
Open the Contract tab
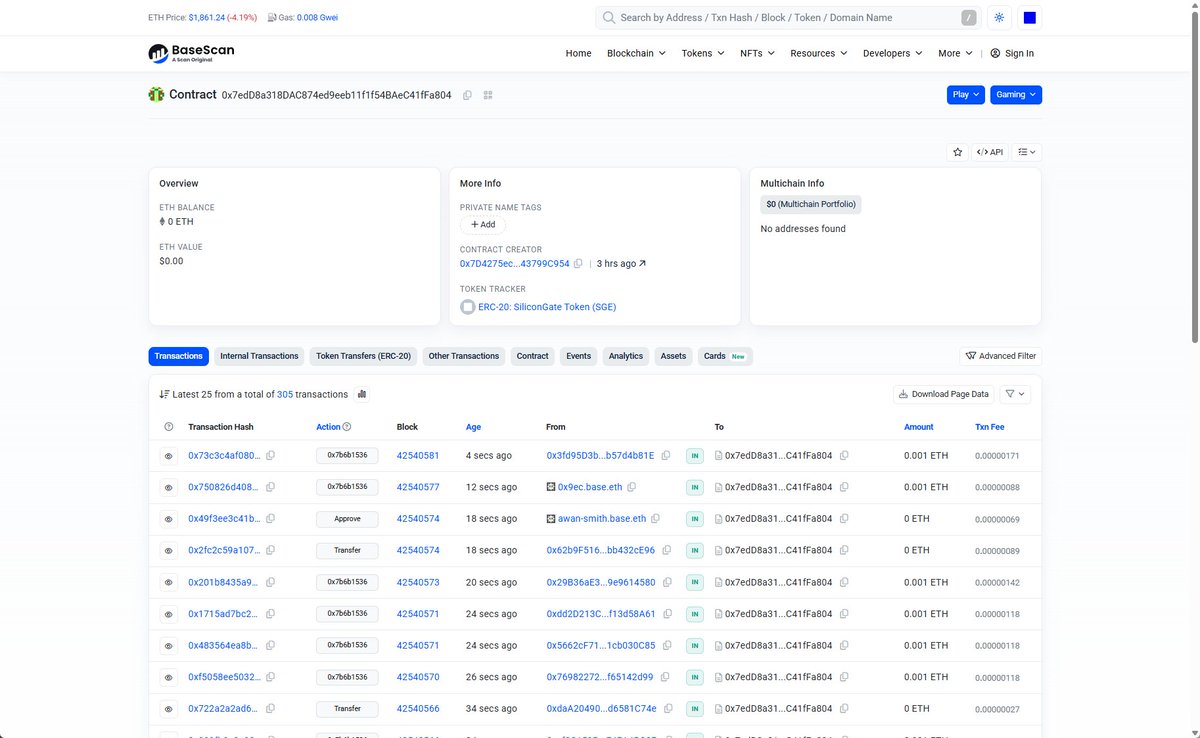(x=532, y=356)
